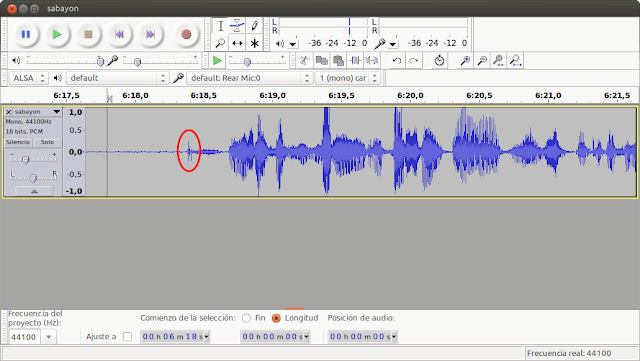The width and height of the screenshot is (640, 361).
Task: Click the Paste icon in edit toolbar
Action: [x=338, y=61]
